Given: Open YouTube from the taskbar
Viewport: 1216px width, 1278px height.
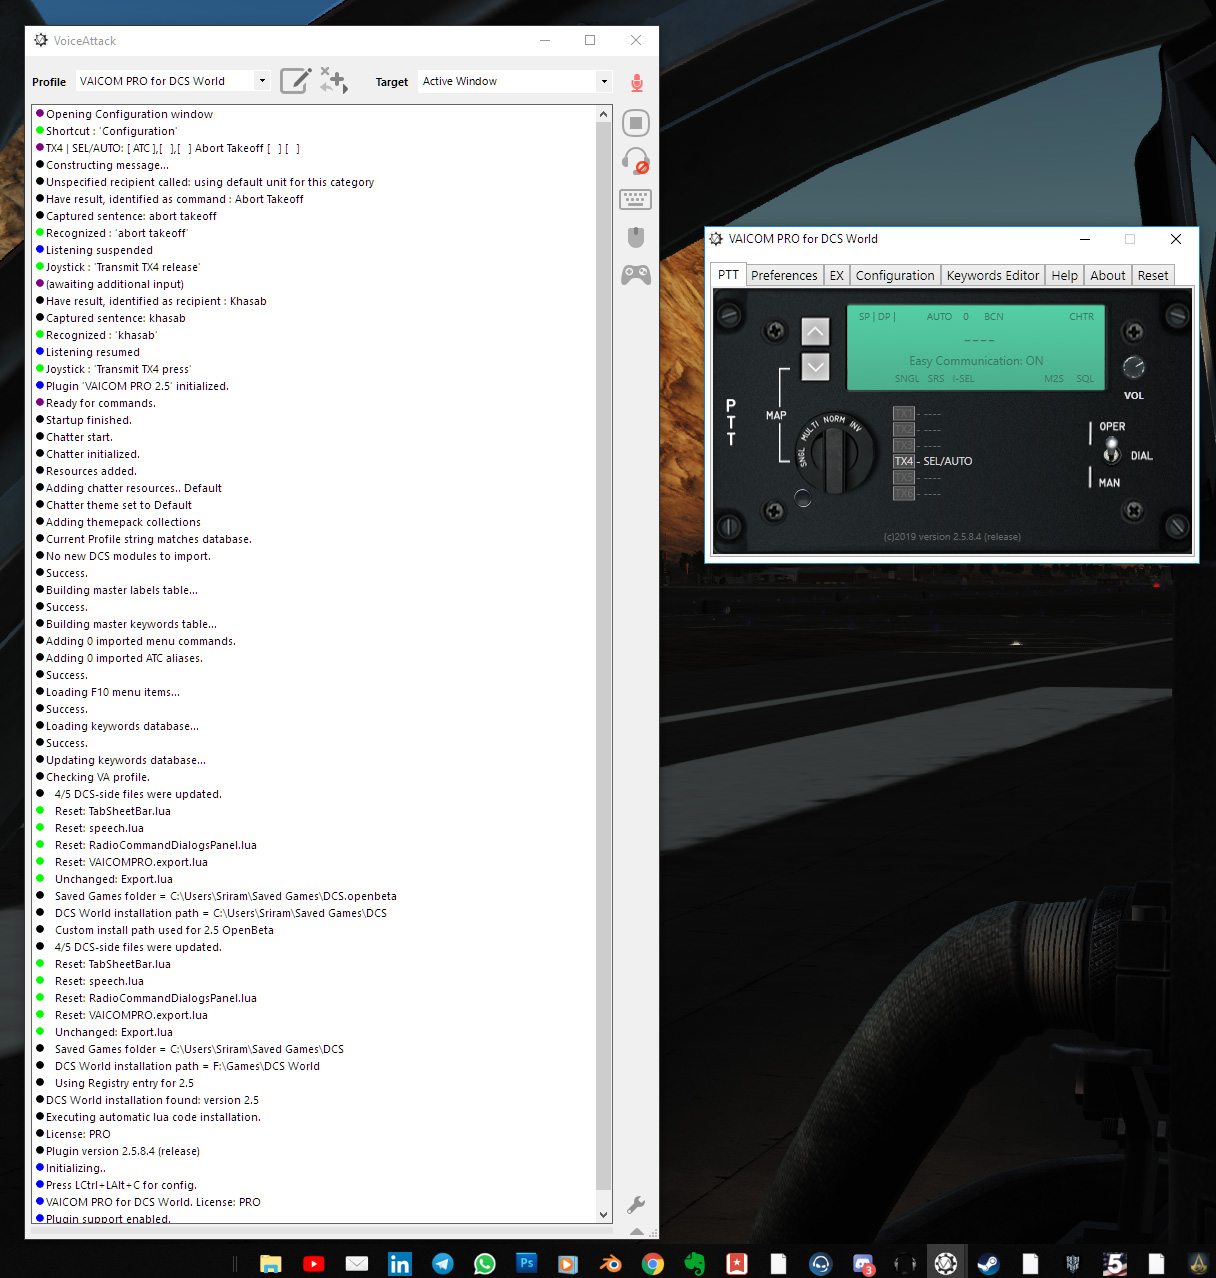Looking at the screenshot, I should tap(313, 1264).
